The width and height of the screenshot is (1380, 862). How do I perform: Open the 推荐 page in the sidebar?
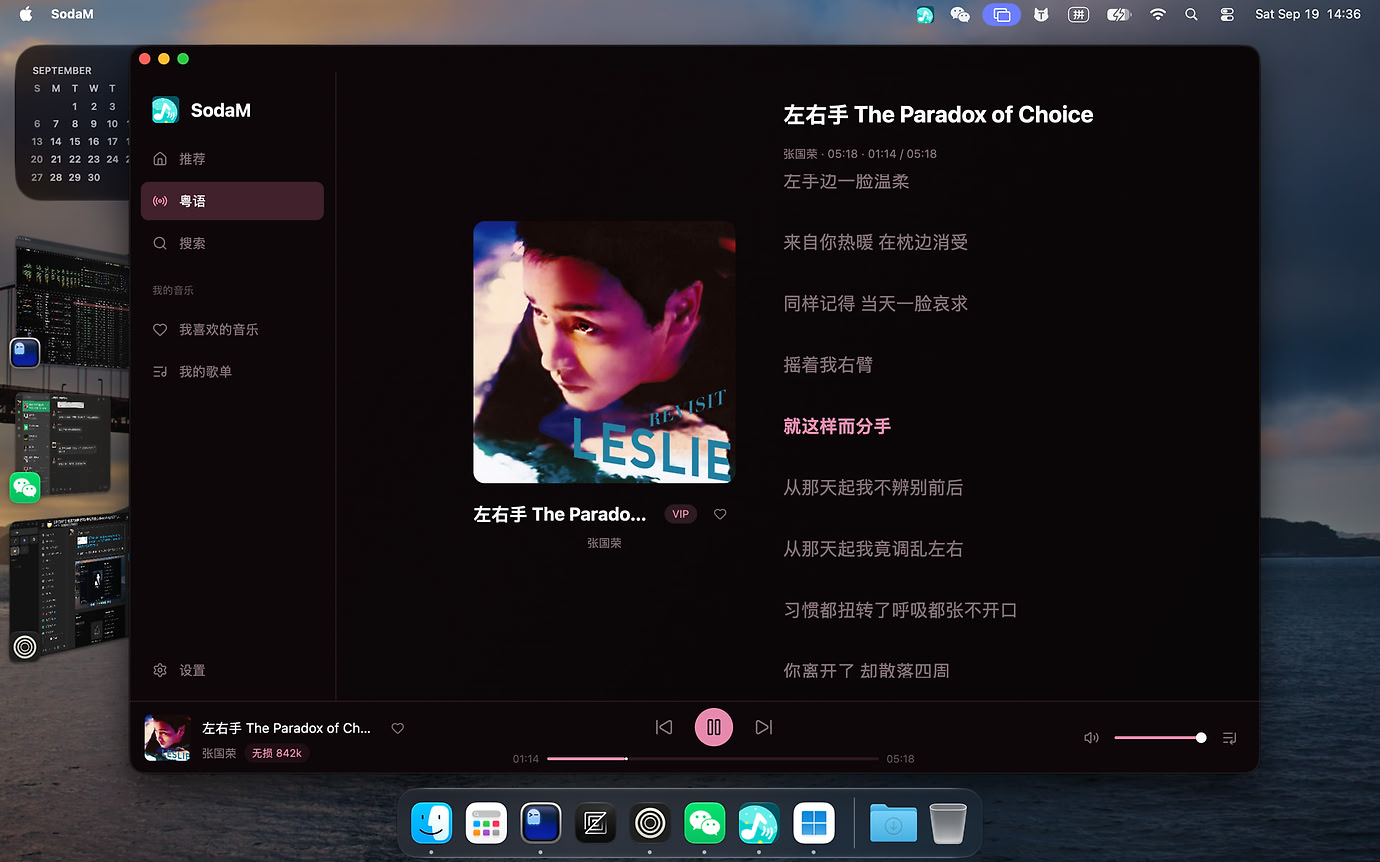tap(232, 159)
